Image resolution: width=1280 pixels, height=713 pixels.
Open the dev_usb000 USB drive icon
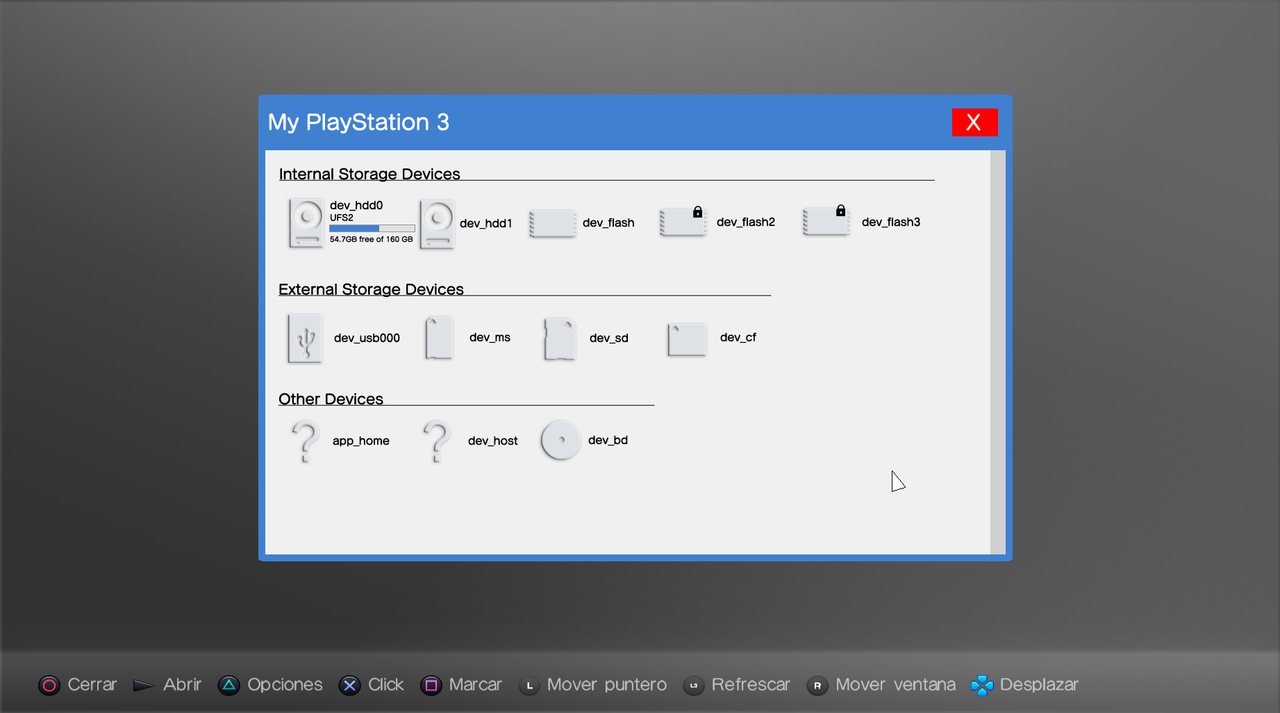(305, 338)
